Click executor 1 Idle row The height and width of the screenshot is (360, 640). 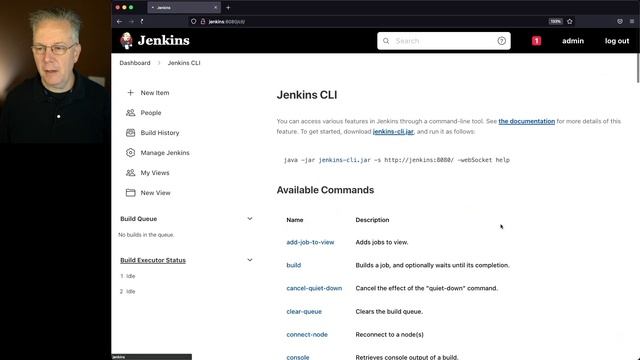click(128, 276)
